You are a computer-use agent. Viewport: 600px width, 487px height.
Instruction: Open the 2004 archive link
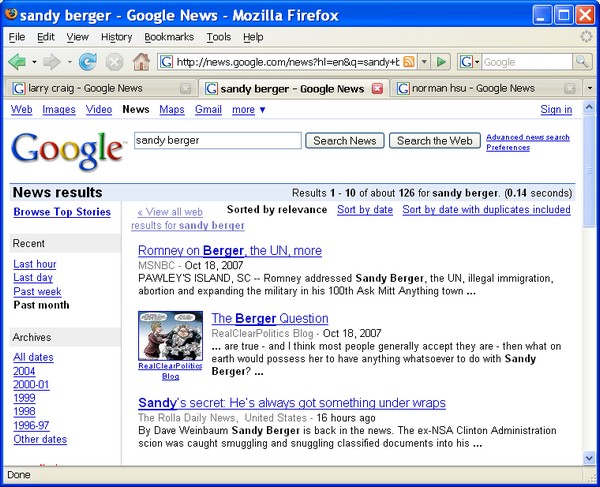coord(24,371)
